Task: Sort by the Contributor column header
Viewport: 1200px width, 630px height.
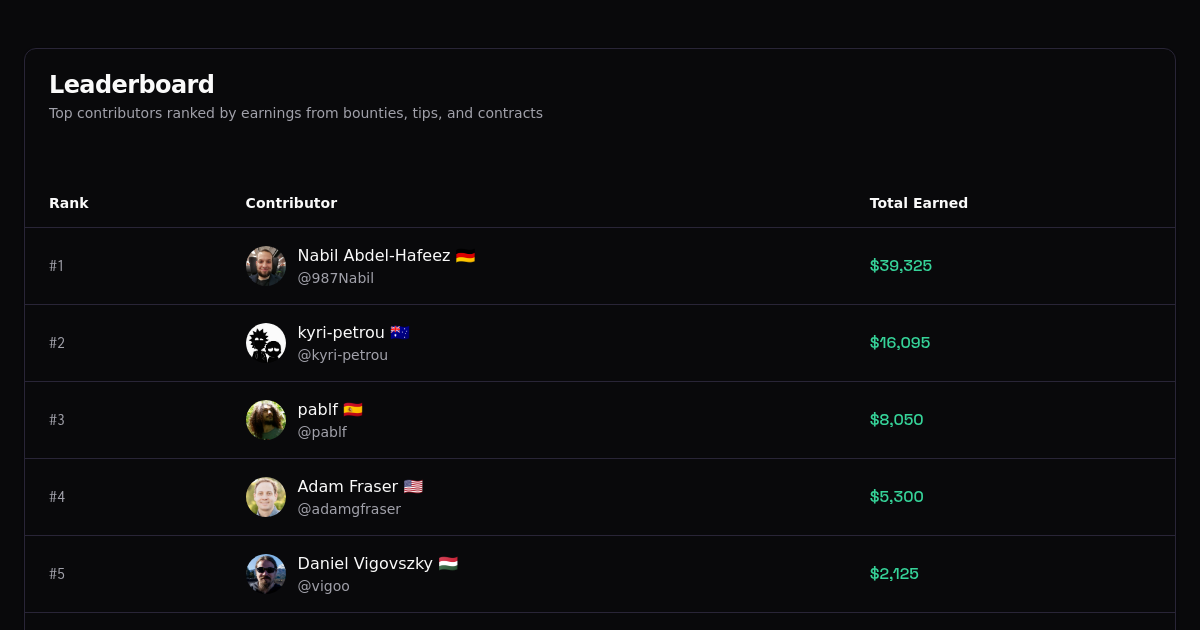Action: 291,203
